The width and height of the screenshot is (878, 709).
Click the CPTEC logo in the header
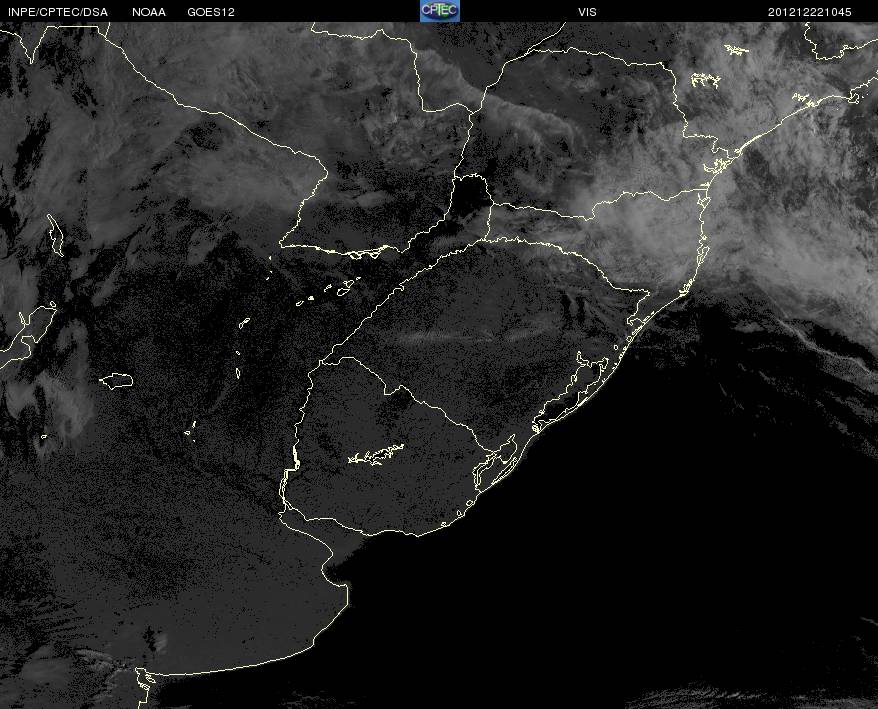click(x=440, y=11)
